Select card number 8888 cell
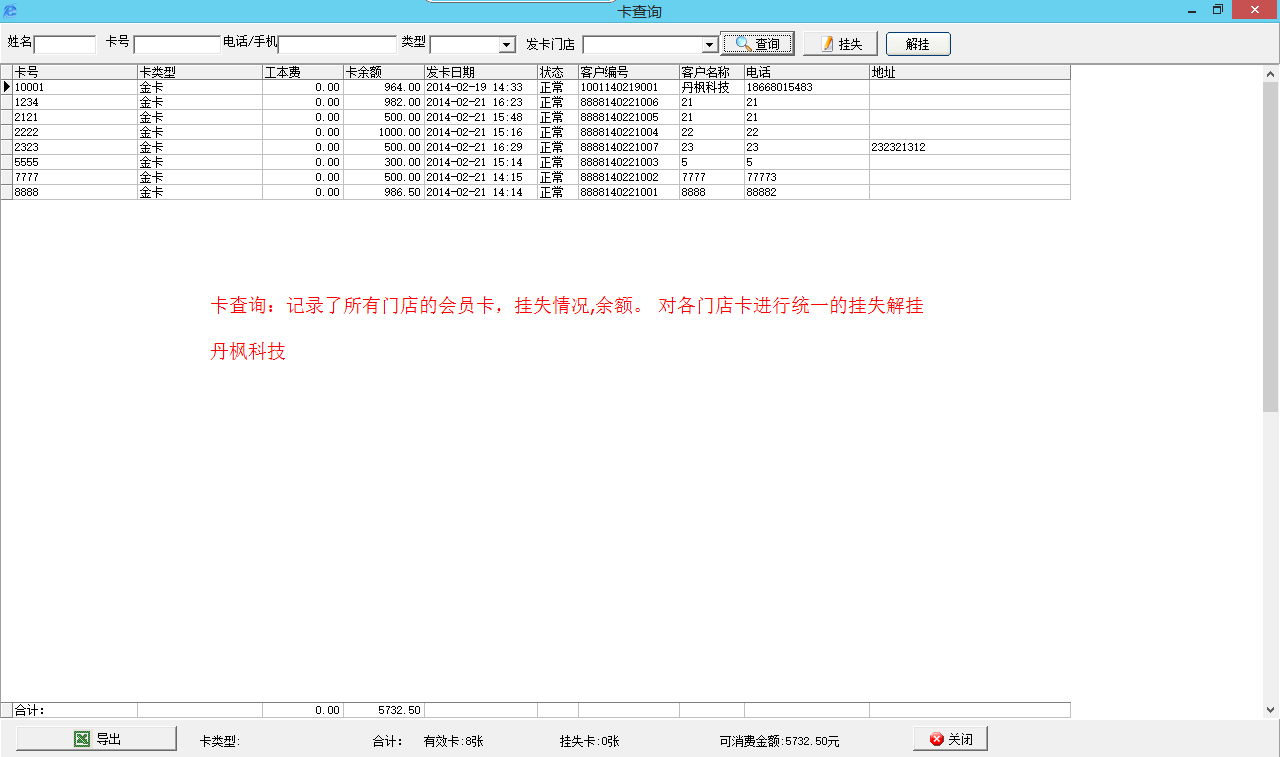The height and width of the screenshot is (757, 1280). click(x=75, y=192)
